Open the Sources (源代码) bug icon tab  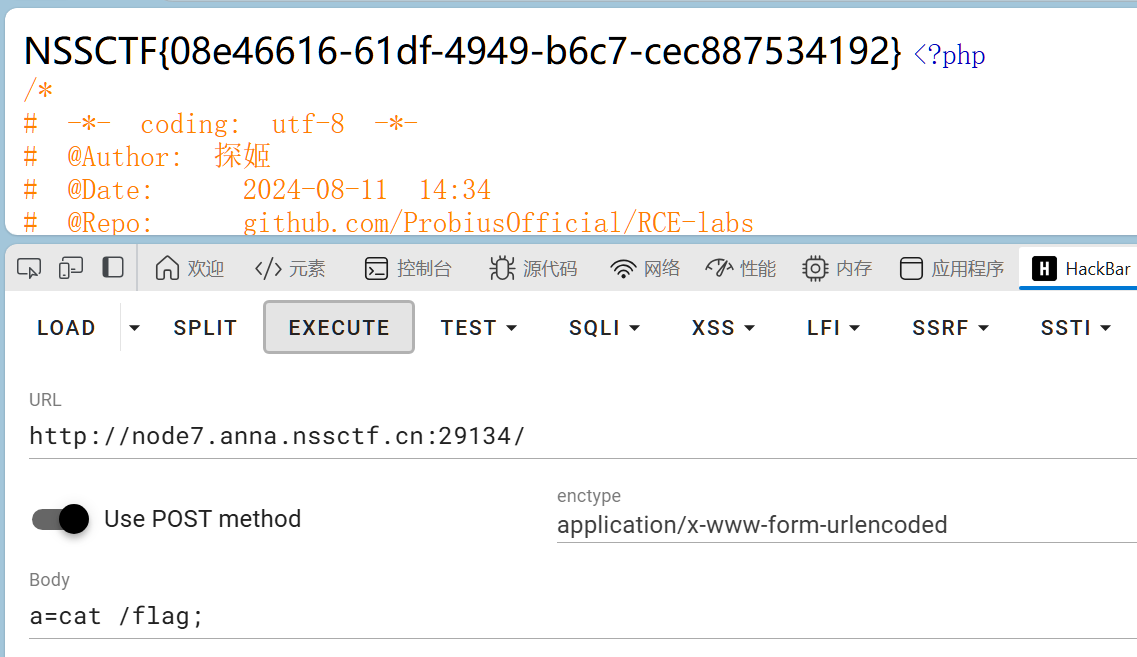[x=533, y=268]
